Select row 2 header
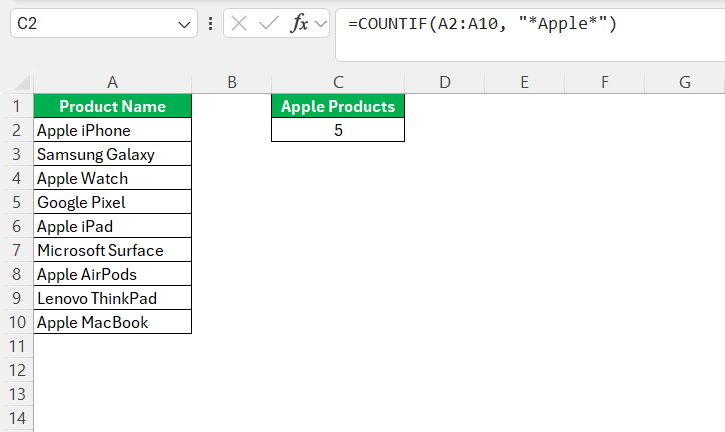725x432 pixels. pyautogui.click(x=17, y=130)
